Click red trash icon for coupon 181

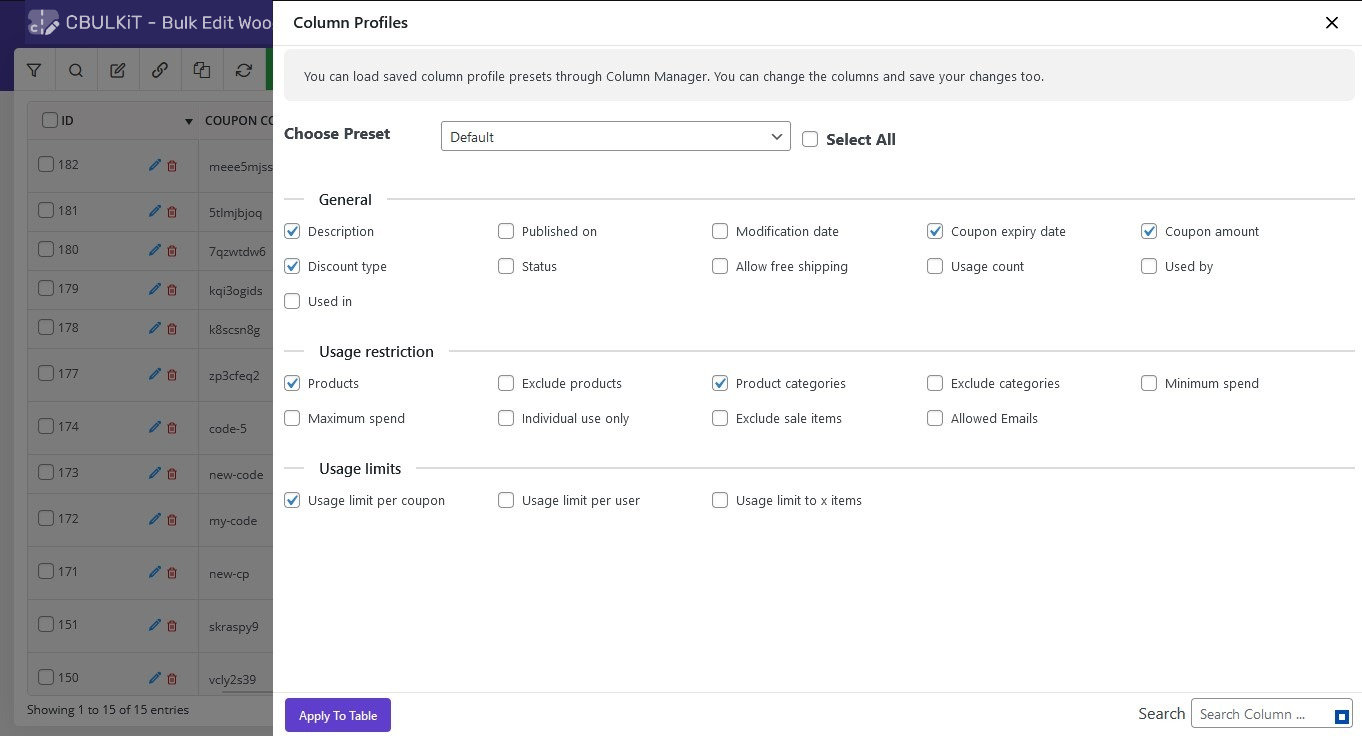pyautogui.click(x=172, y=212)
